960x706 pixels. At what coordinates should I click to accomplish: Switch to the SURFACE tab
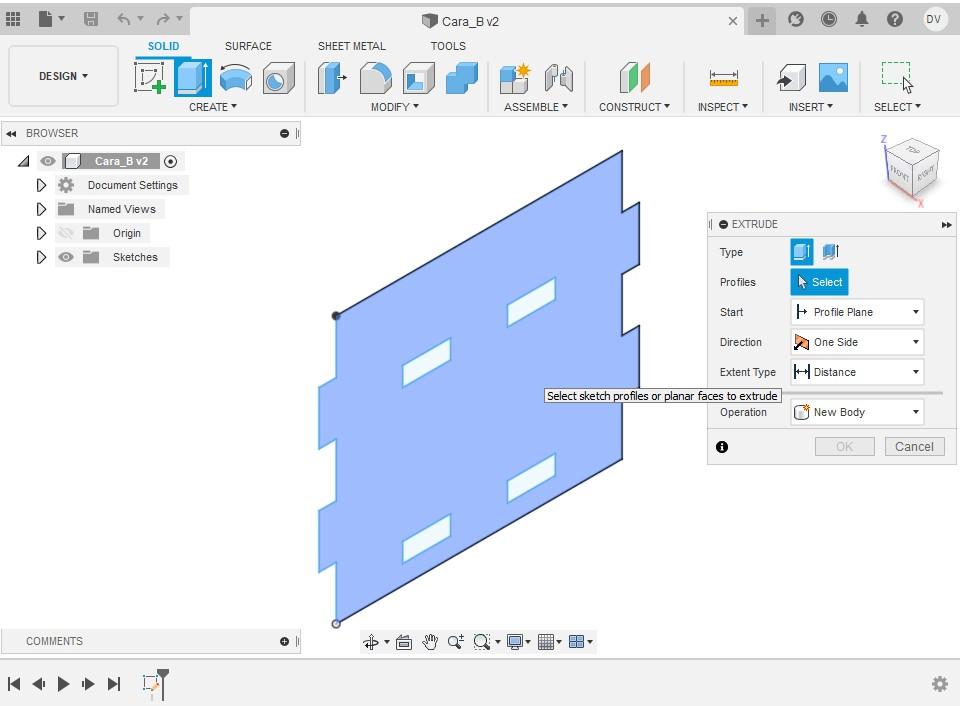click(248, 46)
